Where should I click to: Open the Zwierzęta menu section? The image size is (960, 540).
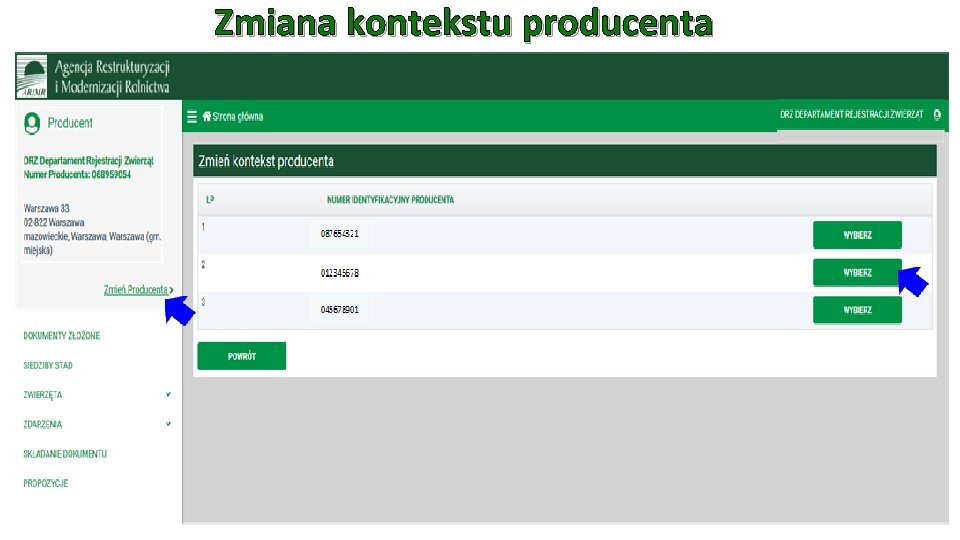pyautogui.click(x=42, y=395)
